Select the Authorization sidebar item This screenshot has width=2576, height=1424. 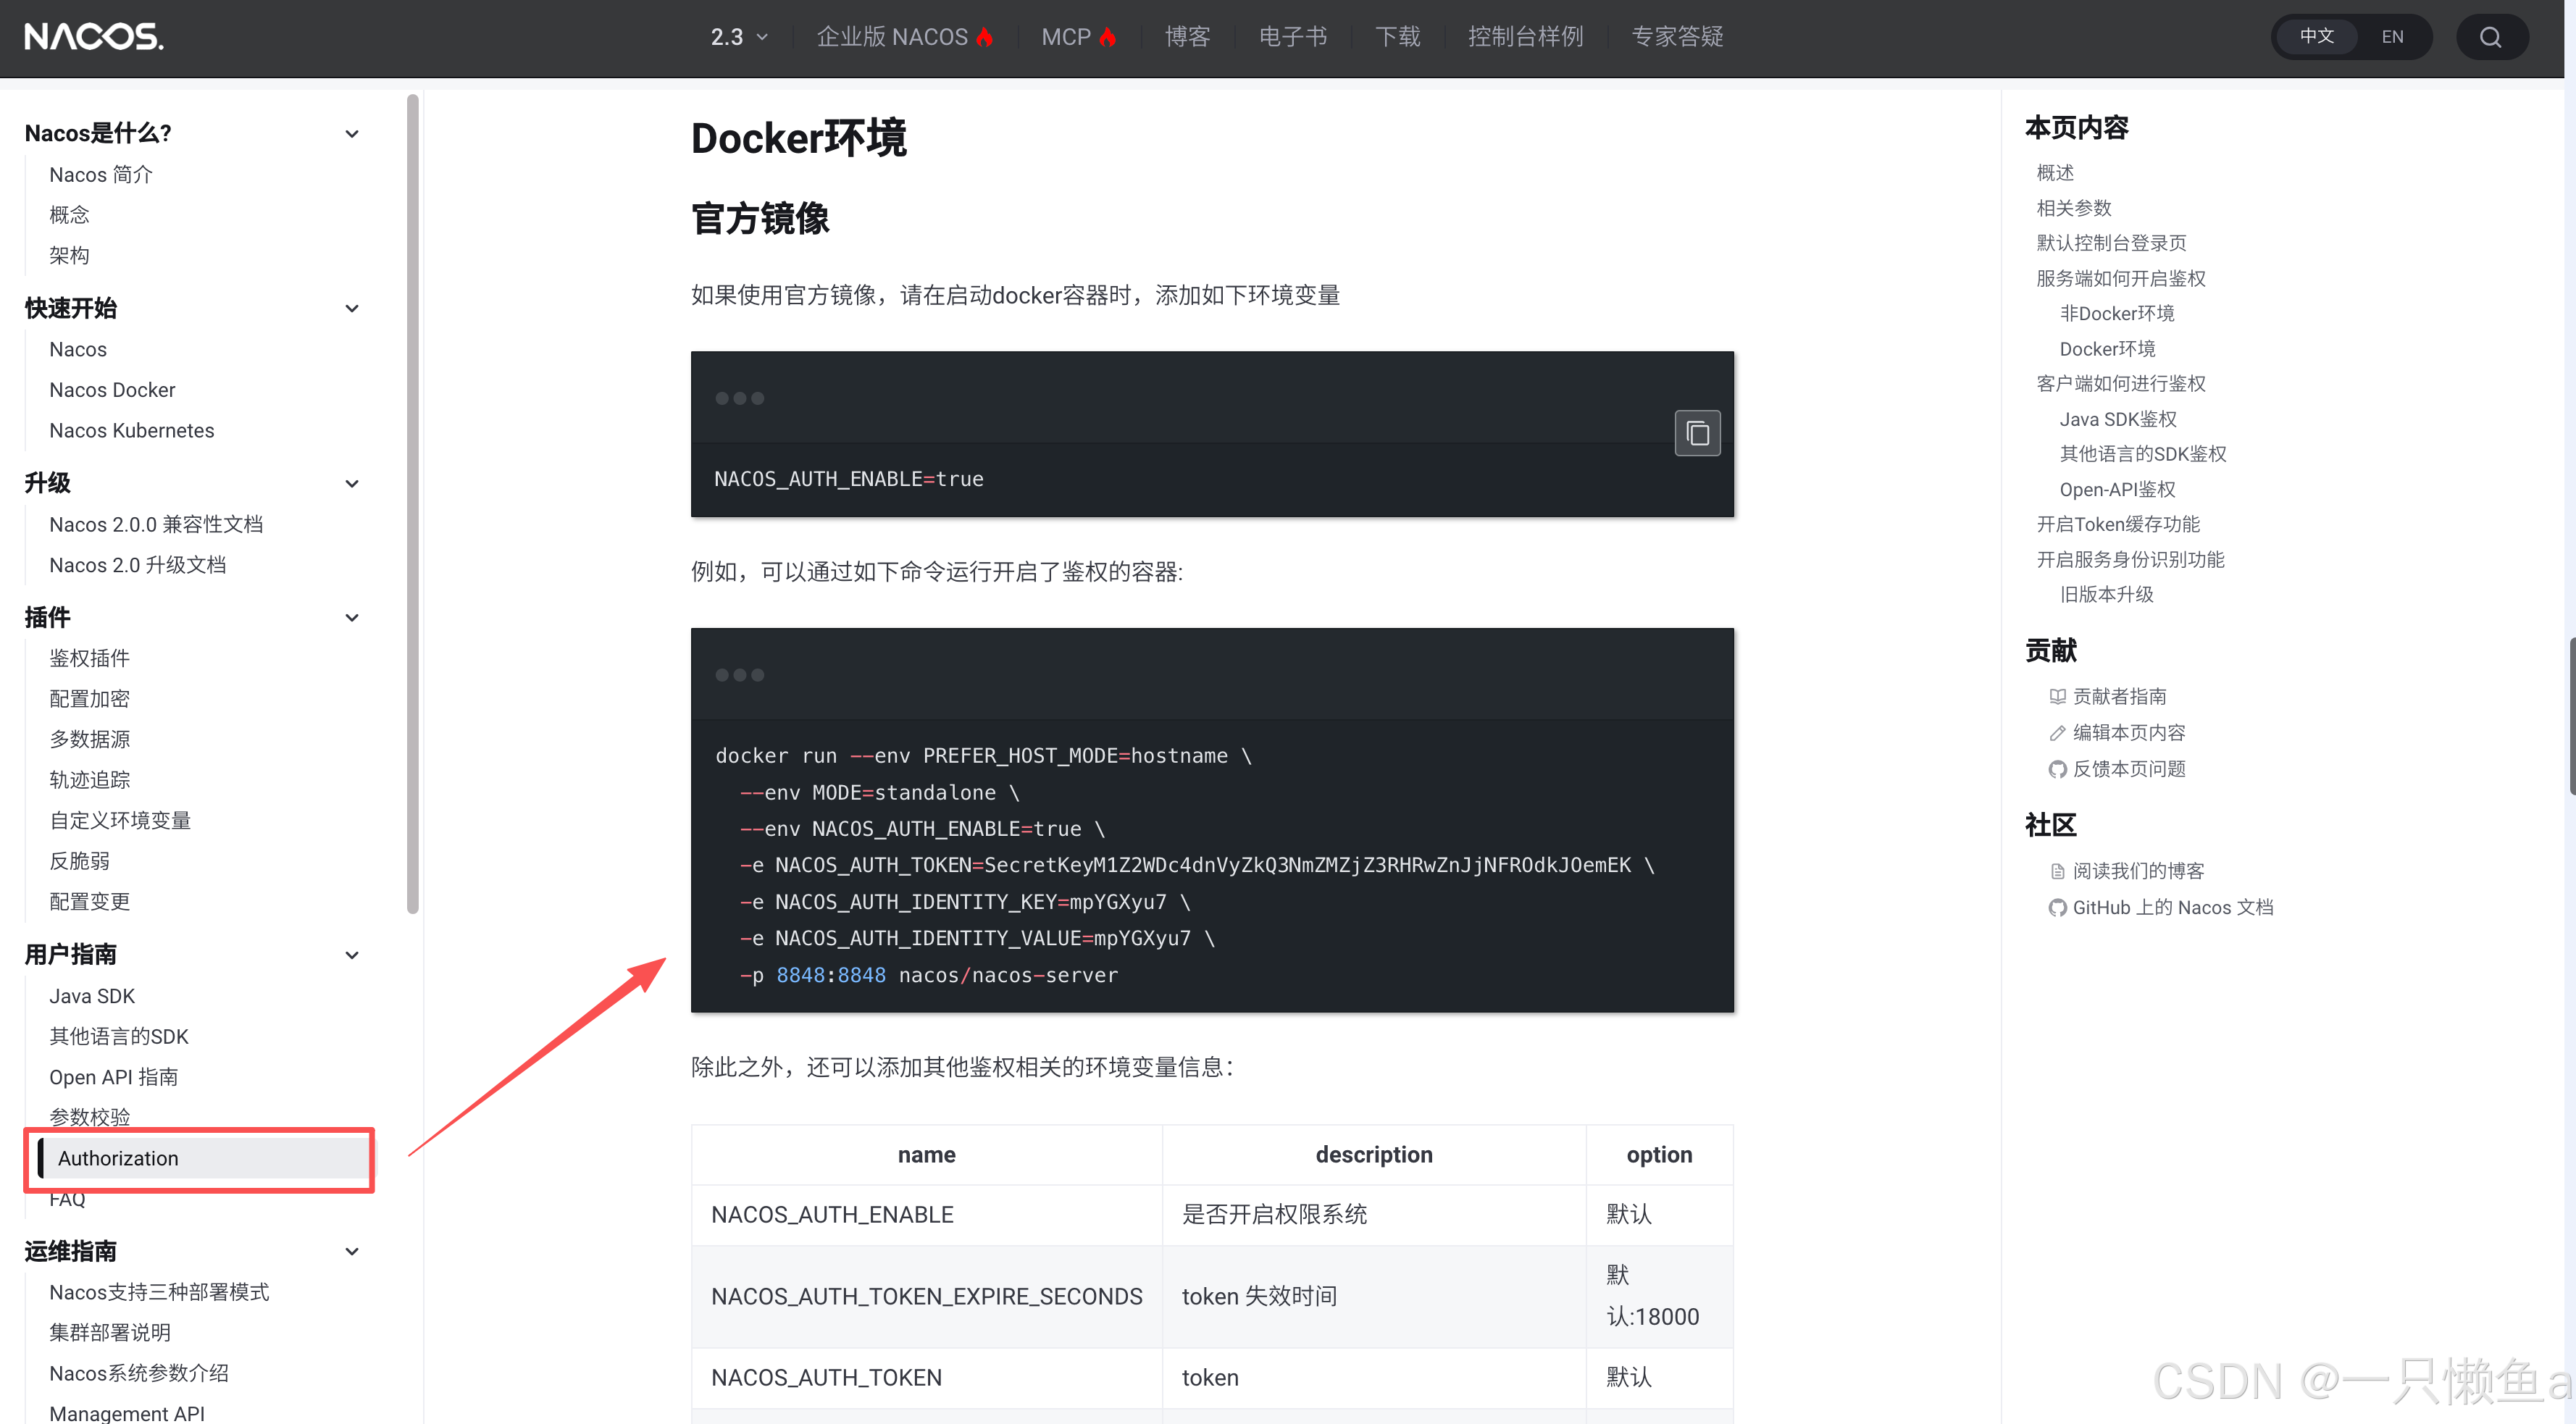click(118, 1158)
